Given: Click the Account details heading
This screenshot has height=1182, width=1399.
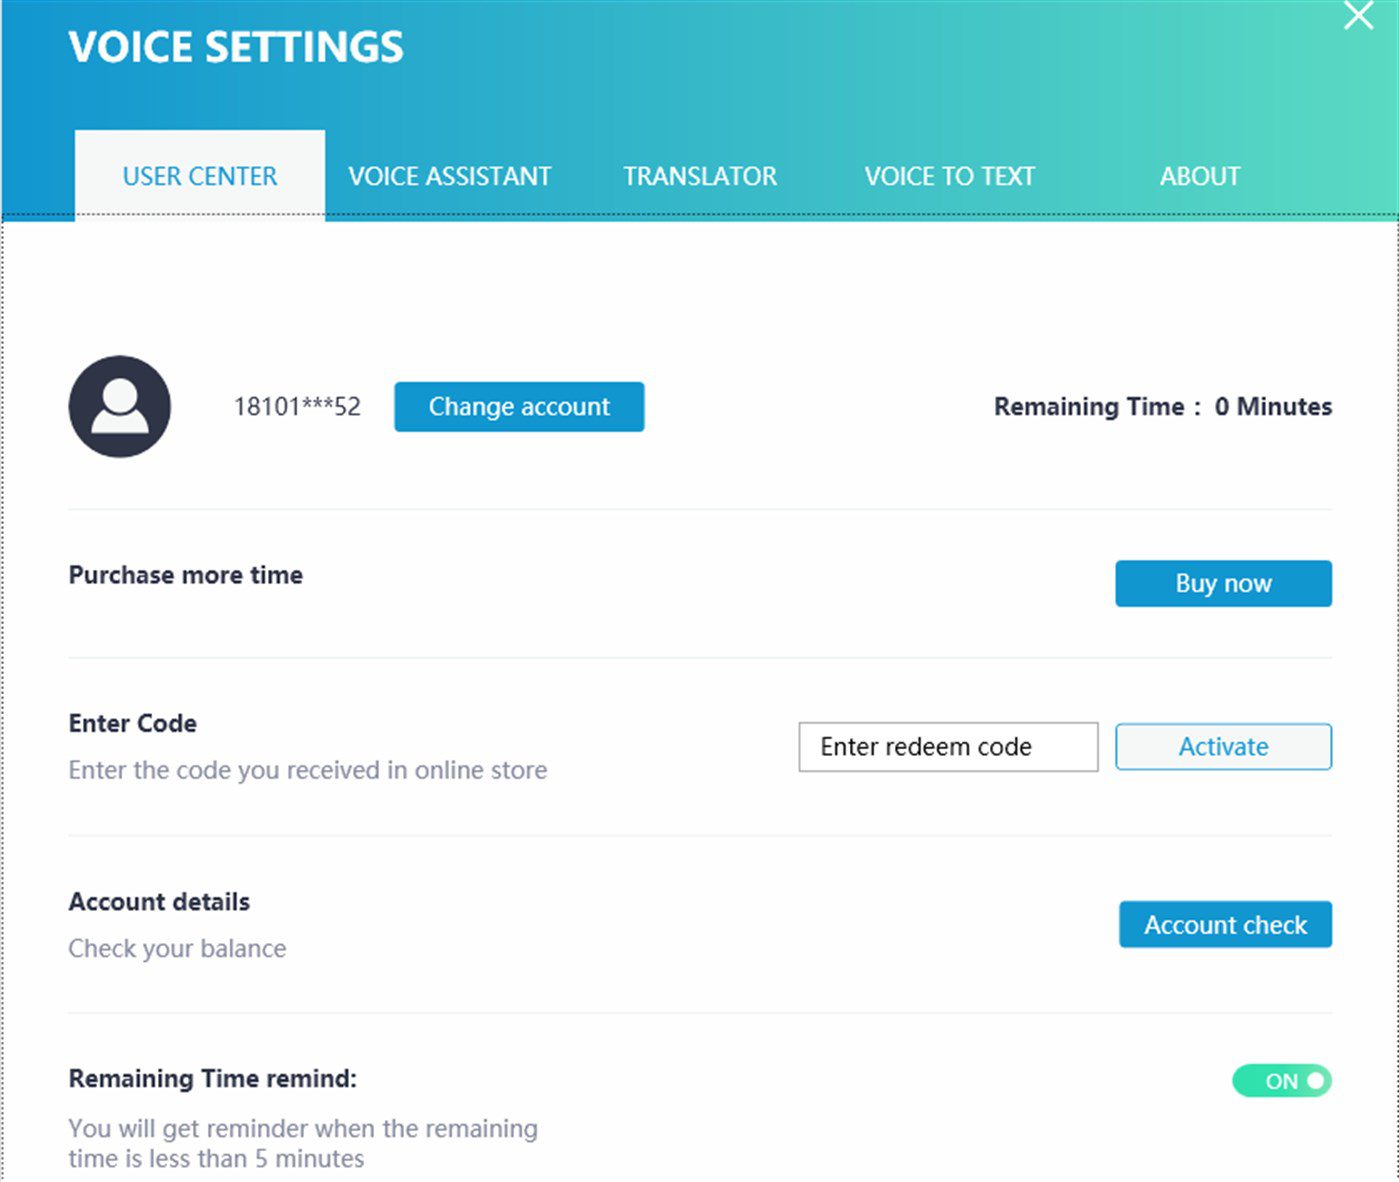Looking at the screenshot, I should click(x=159, y=902).
